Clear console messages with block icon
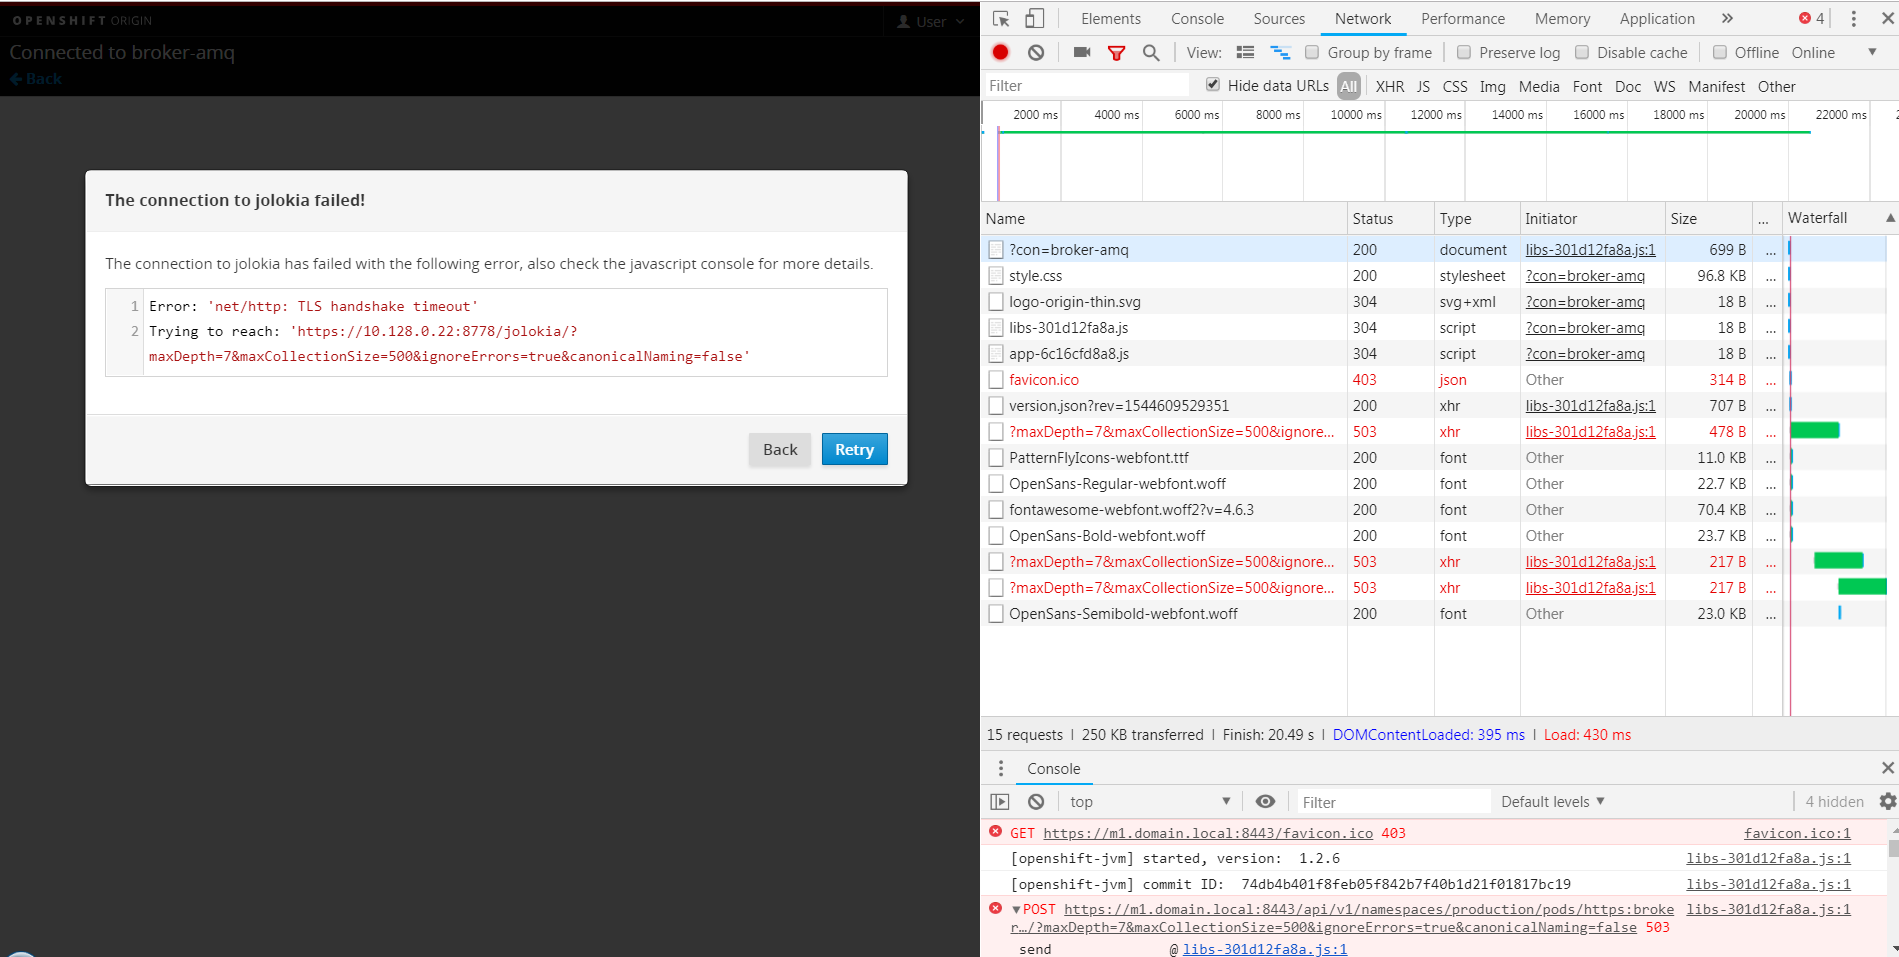Viewport: 1899px width, 957px height. click(1035, 801)
